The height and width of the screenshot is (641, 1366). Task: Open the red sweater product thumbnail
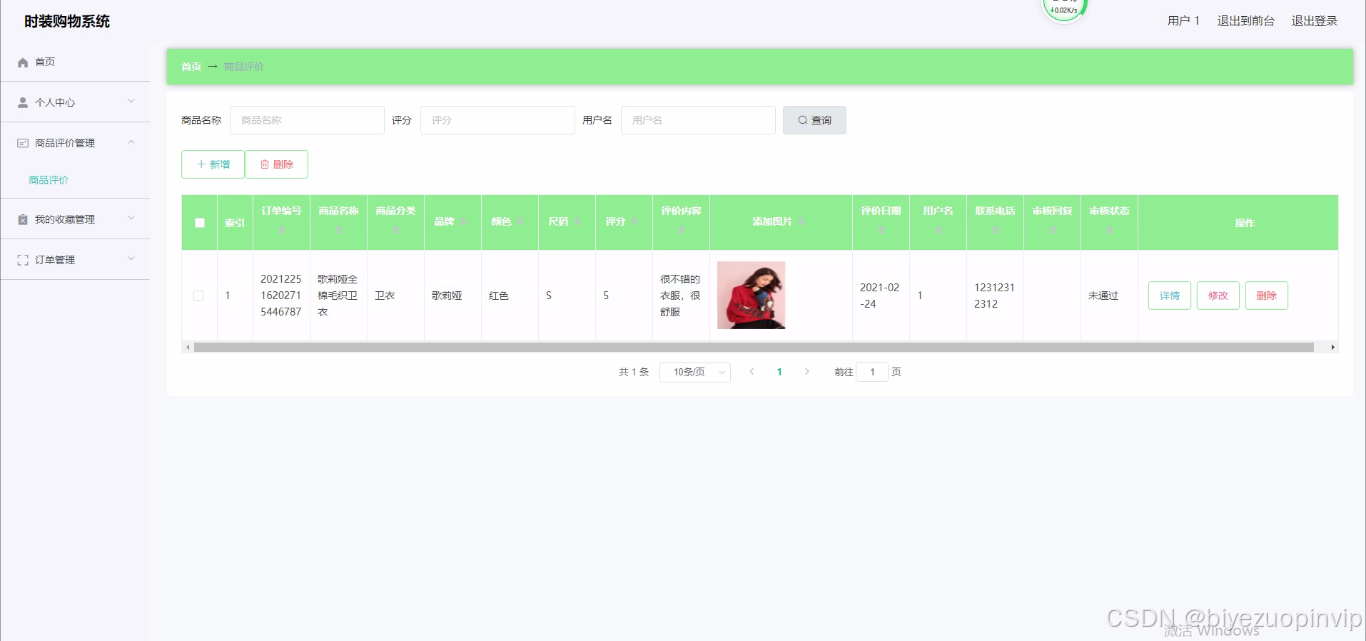click(x=751, y=295)
